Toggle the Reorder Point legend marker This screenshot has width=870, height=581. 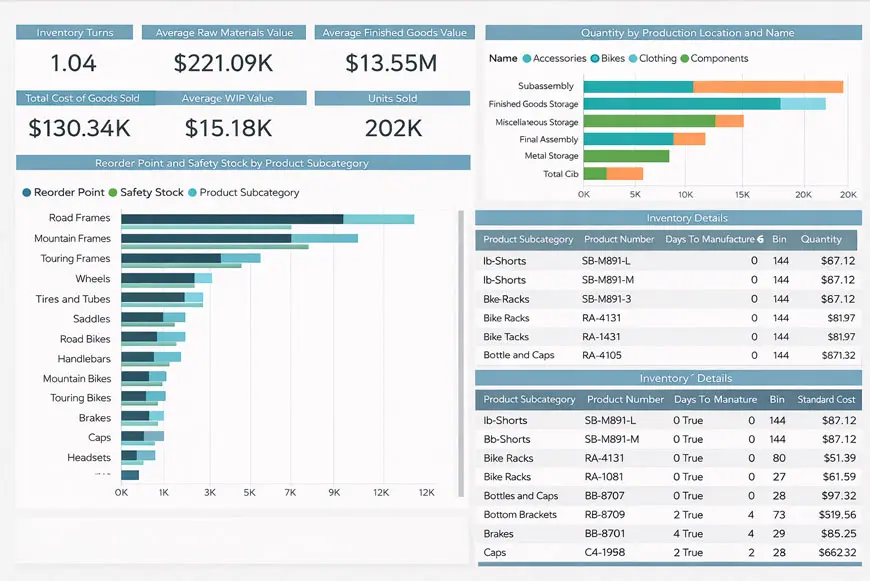click(x=26, y=192)
